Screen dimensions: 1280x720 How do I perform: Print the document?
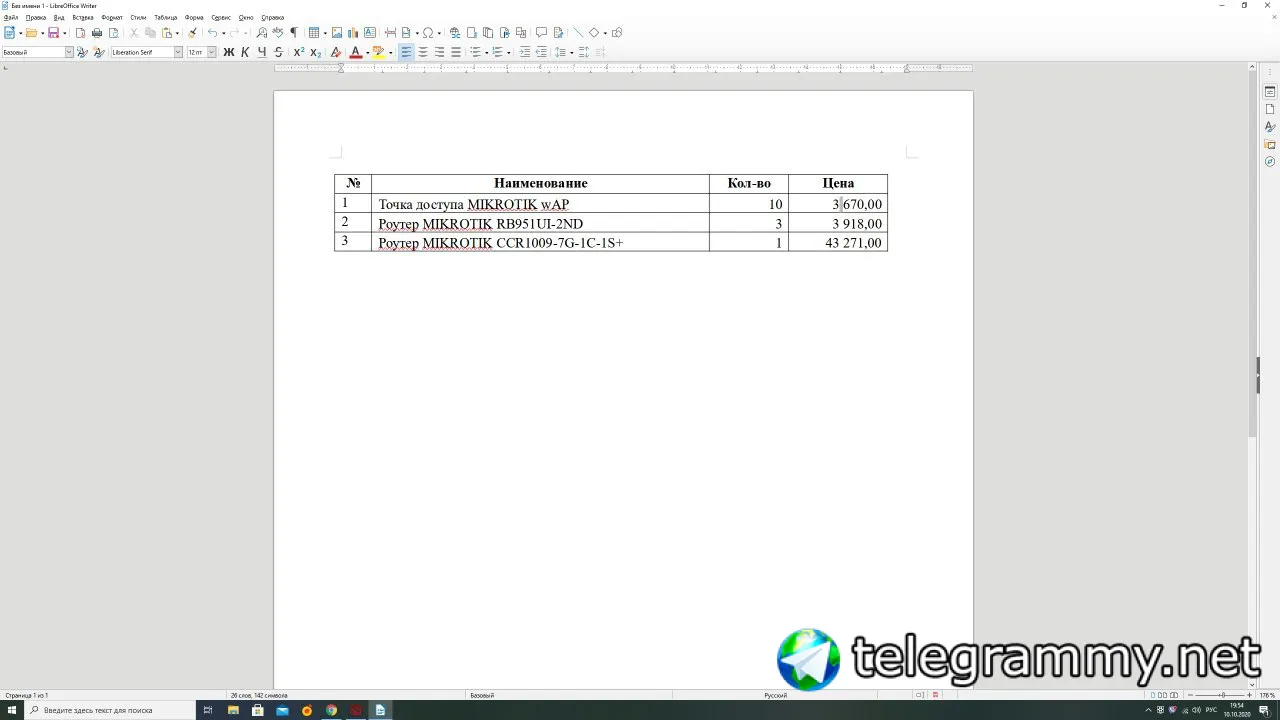tap(97, 33)
